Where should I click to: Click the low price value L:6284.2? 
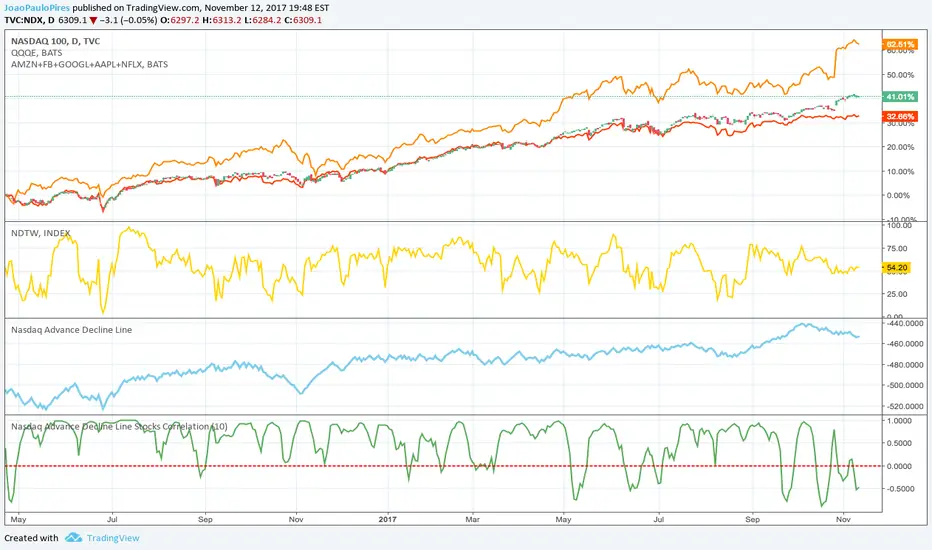point(262,20)
